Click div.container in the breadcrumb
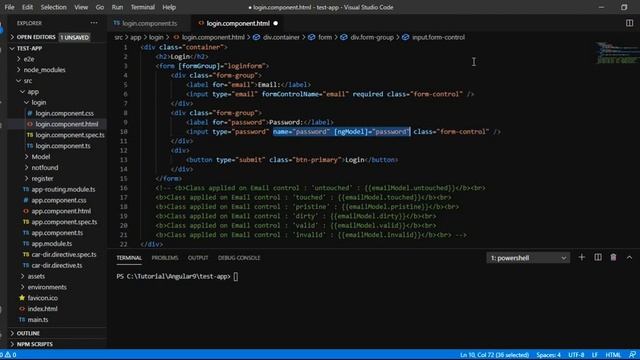640x360 pixels. click(x=281, y=37)
